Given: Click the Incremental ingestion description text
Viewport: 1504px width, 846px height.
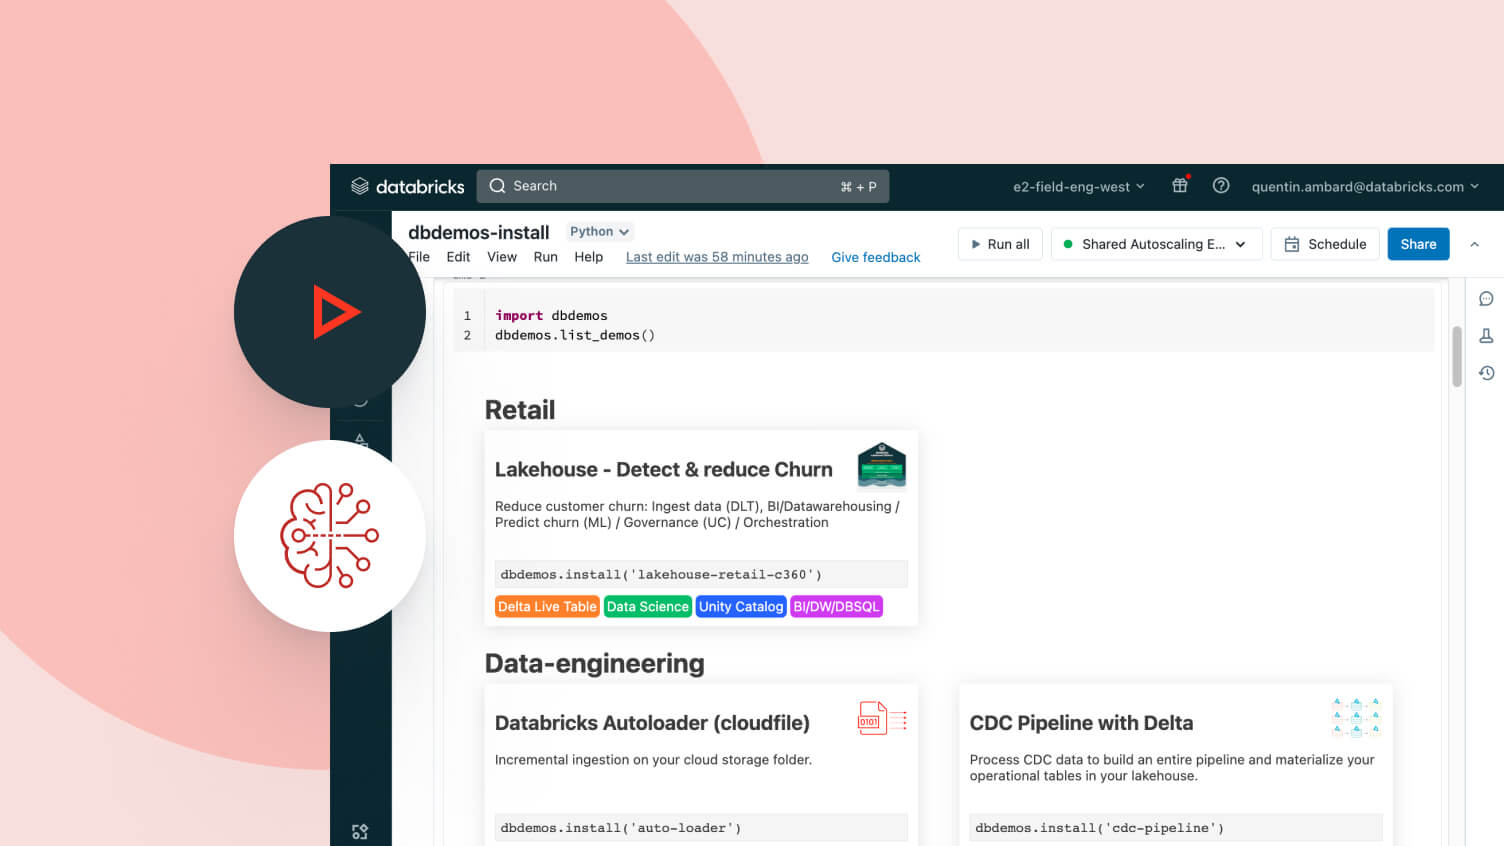Looking at the screenshot, I should click(653, 760).
